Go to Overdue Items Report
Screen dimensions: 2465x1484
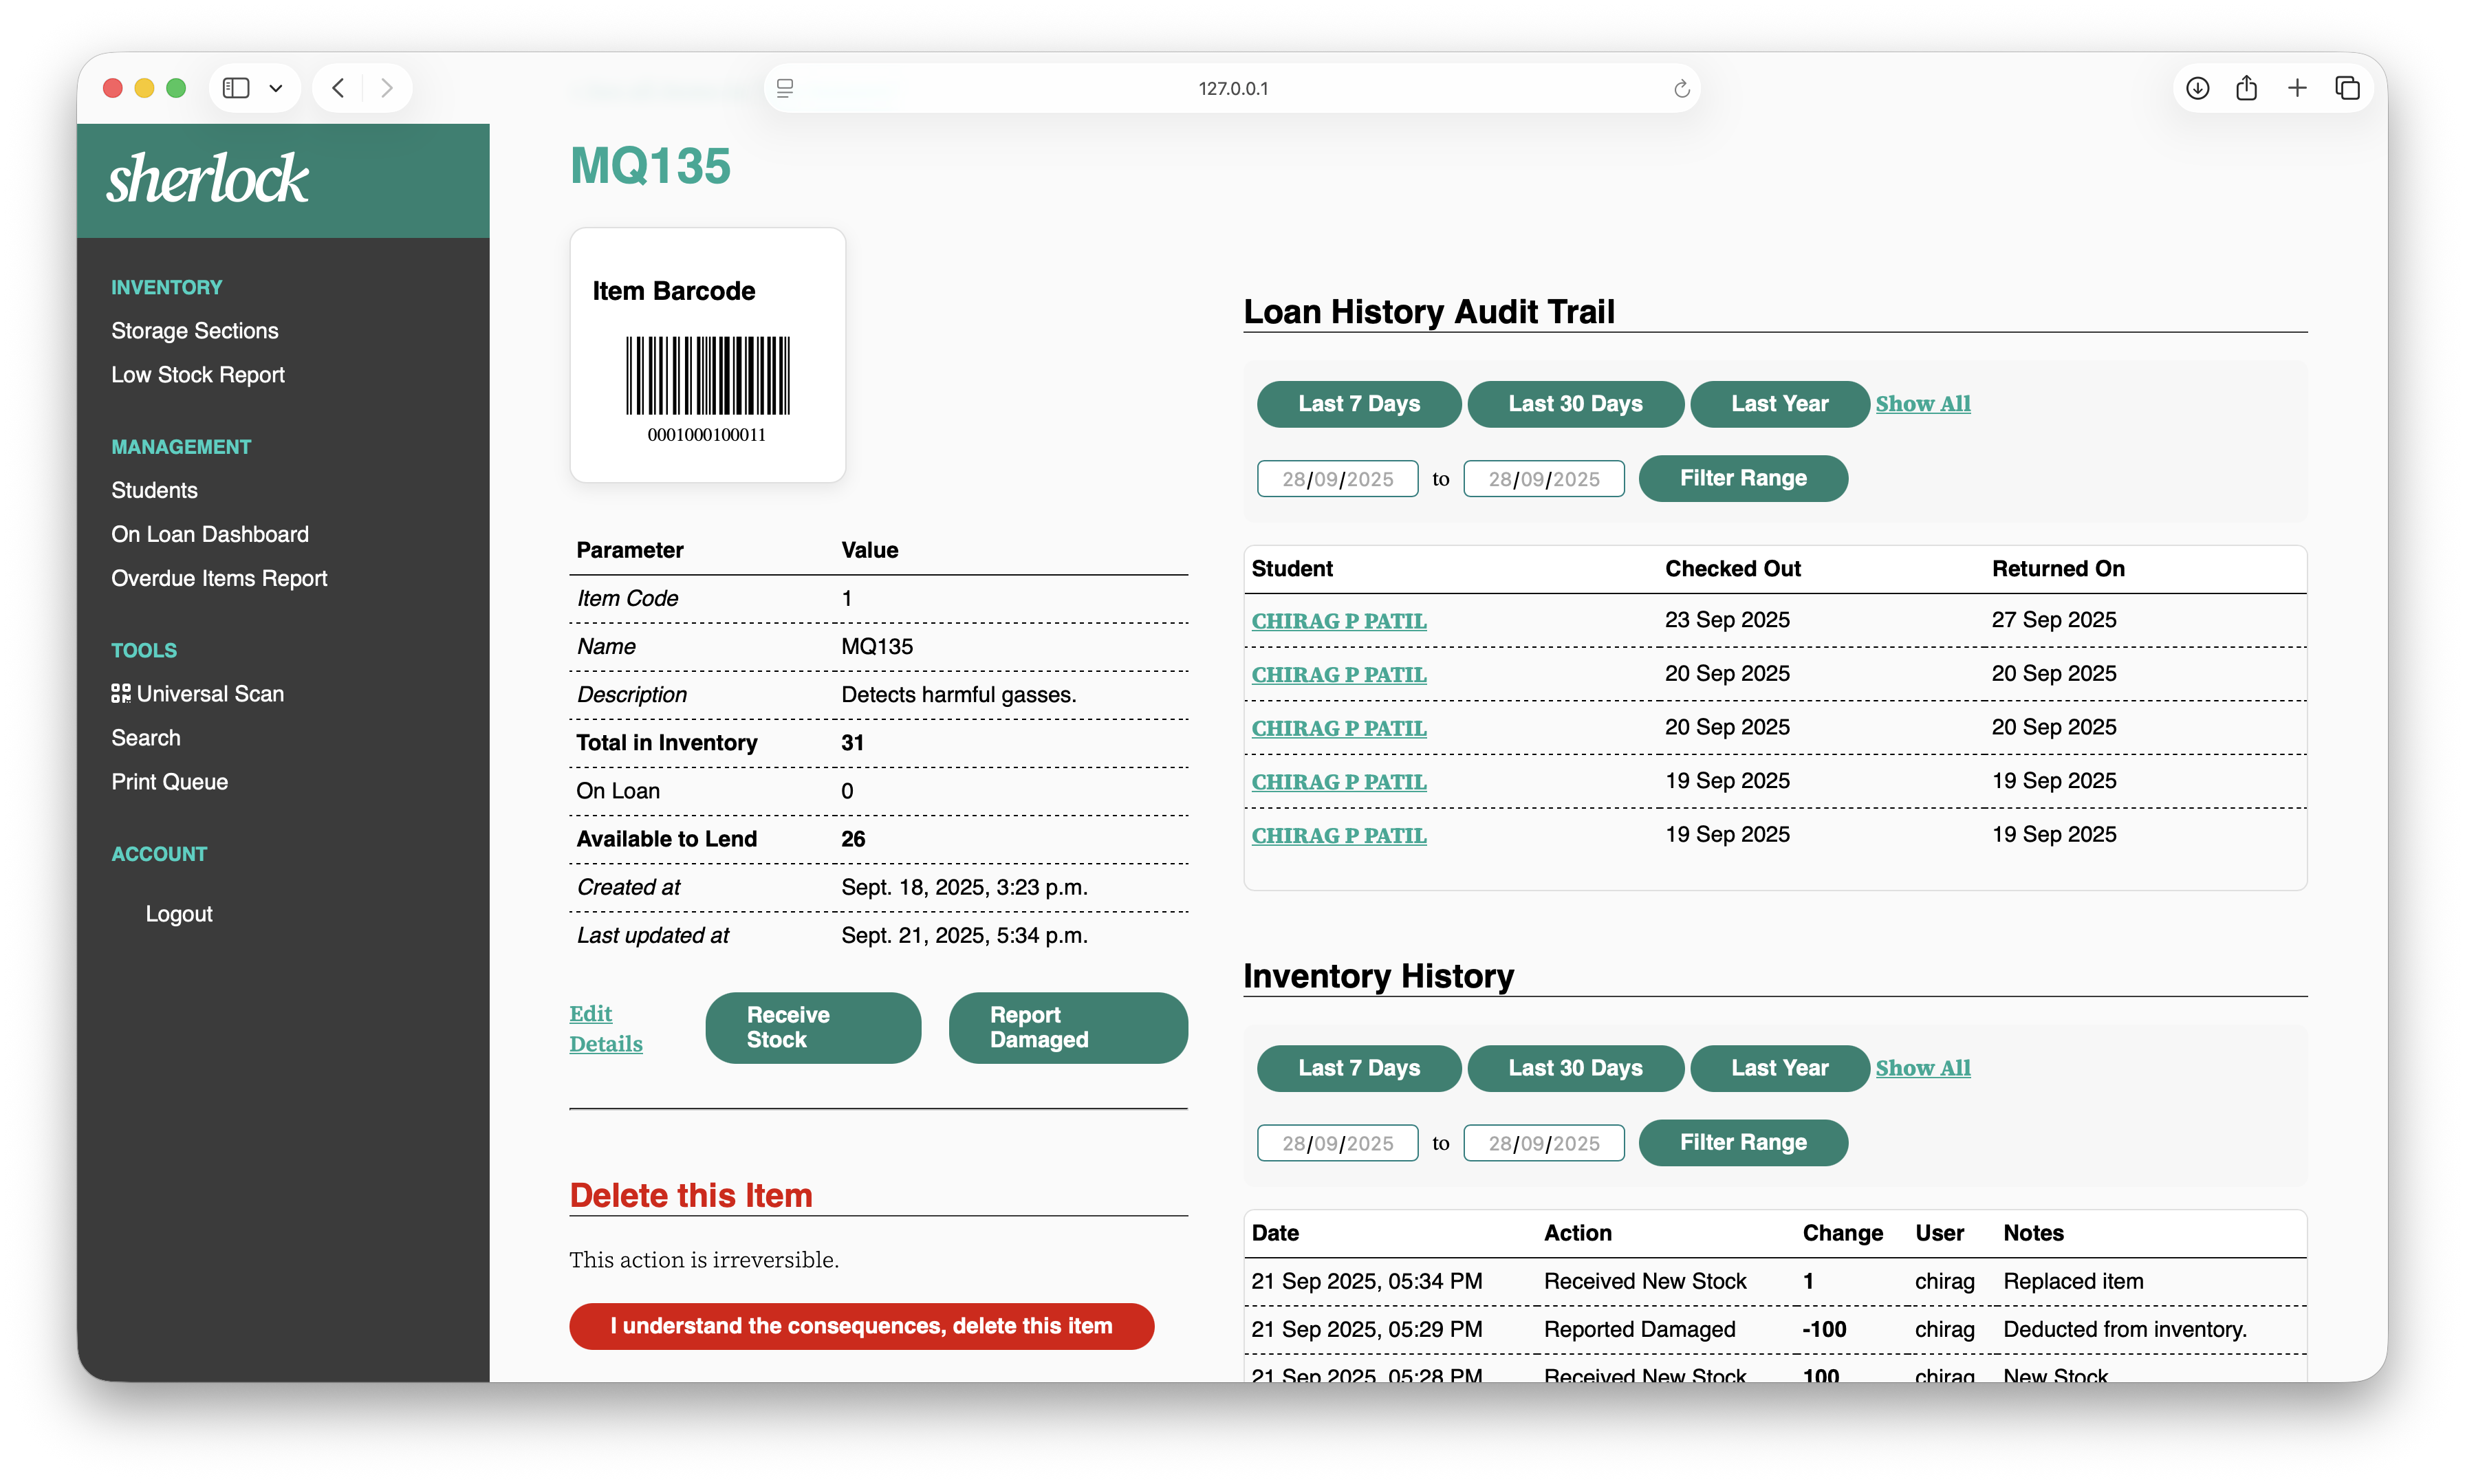click(x=219, y=578)
